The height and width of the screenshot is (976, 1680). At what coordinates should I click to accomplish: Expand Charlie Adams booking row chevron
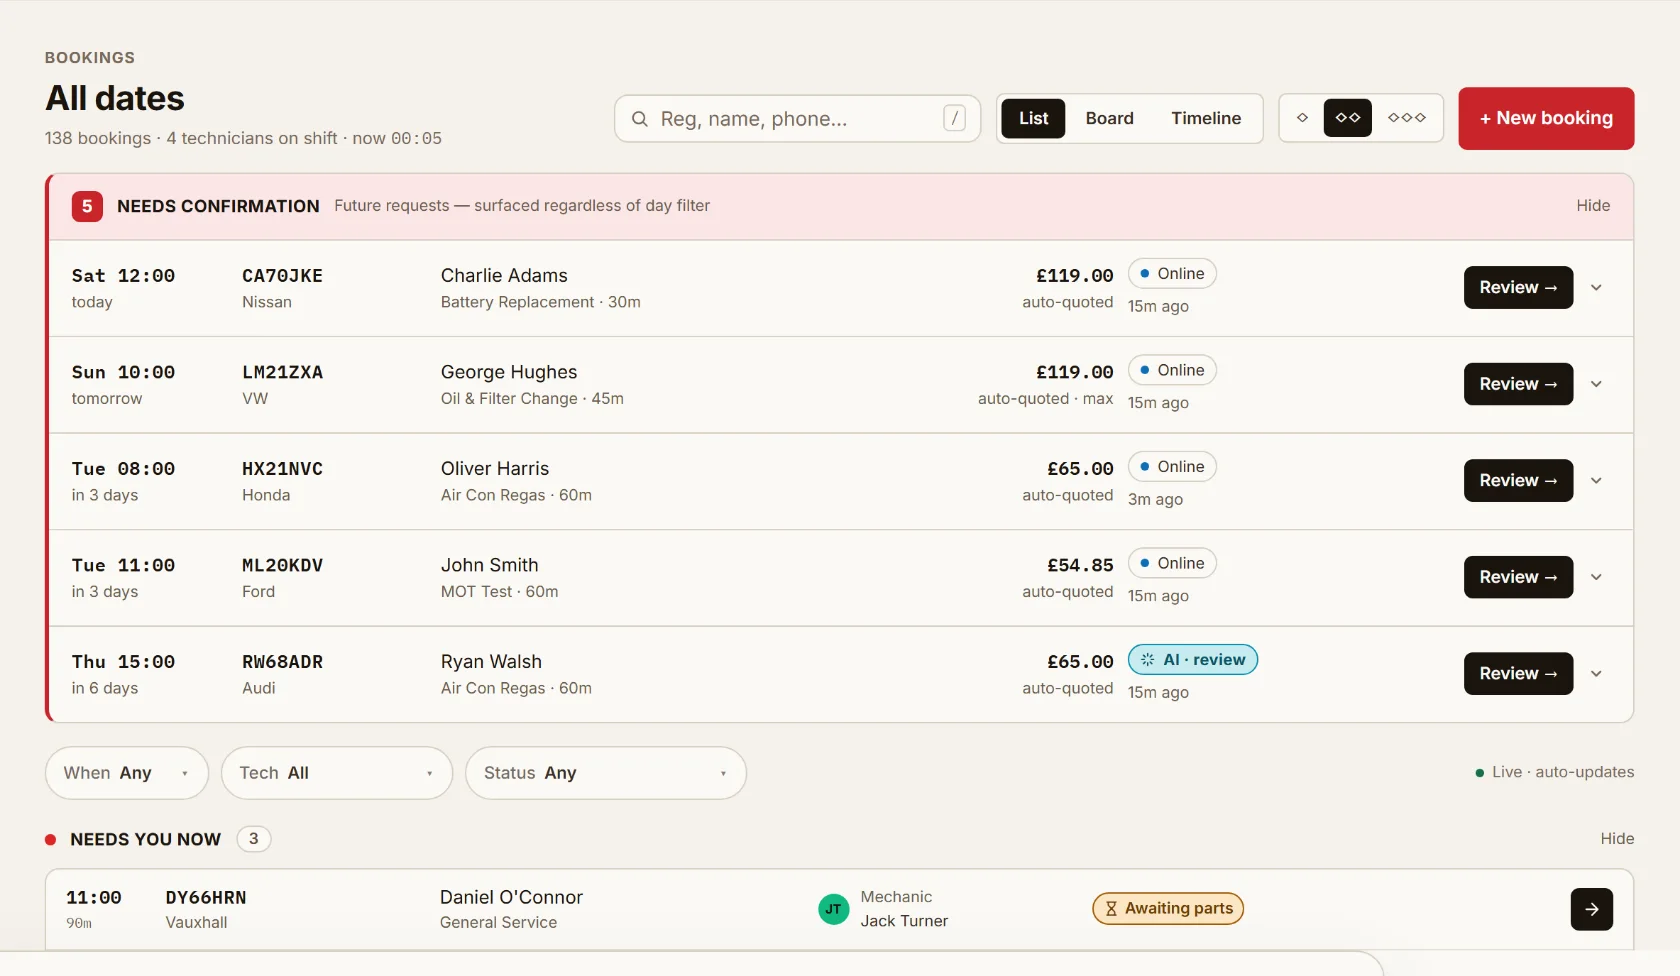[1597, 288]
